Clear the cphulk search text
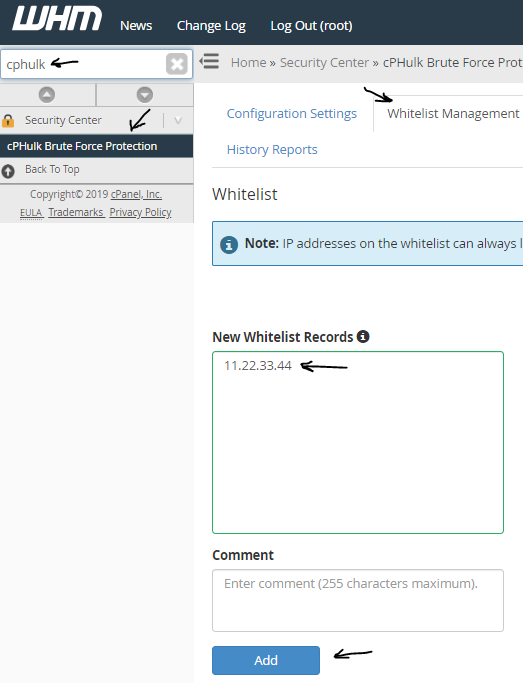The width and height of the screenshot is (523, 683). pyautogui.click(x=177, y=64)
